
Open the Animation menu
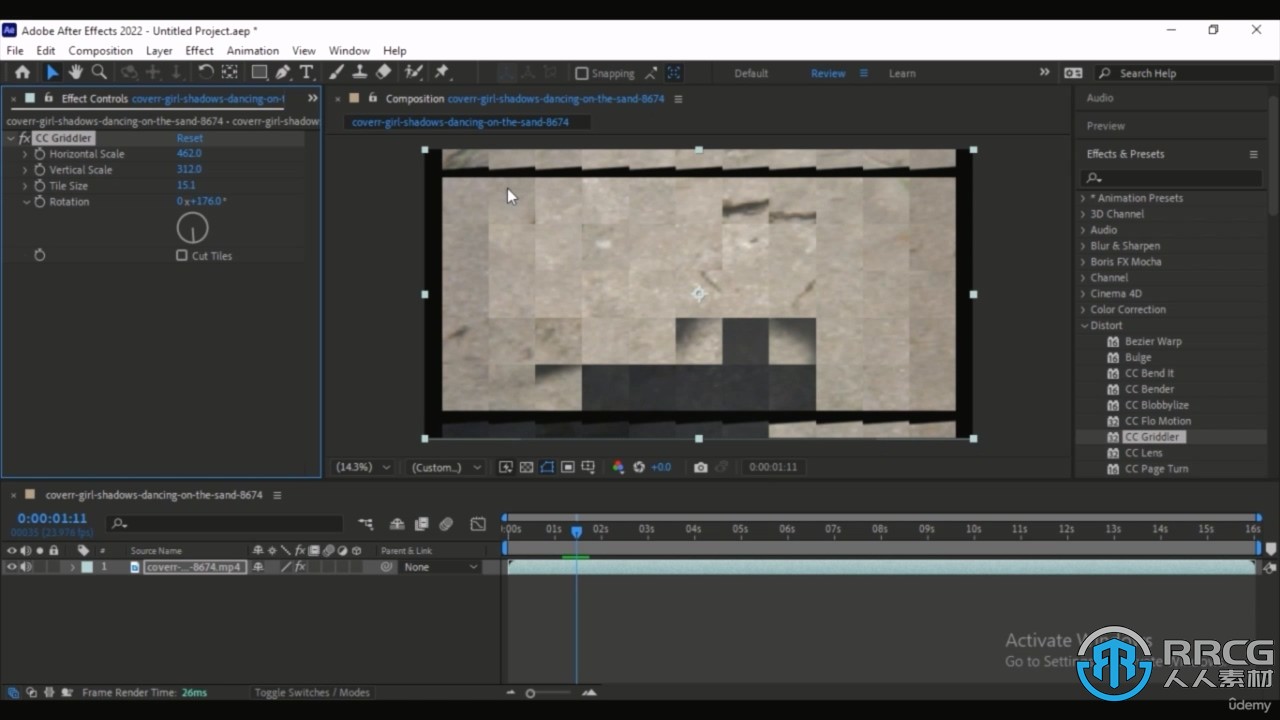click(x=253, y=50)
